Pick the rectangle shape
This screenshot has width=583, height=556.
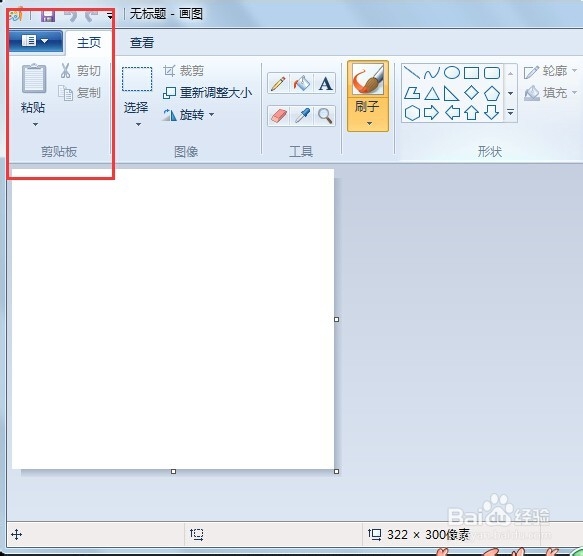[x=471, y=73]
